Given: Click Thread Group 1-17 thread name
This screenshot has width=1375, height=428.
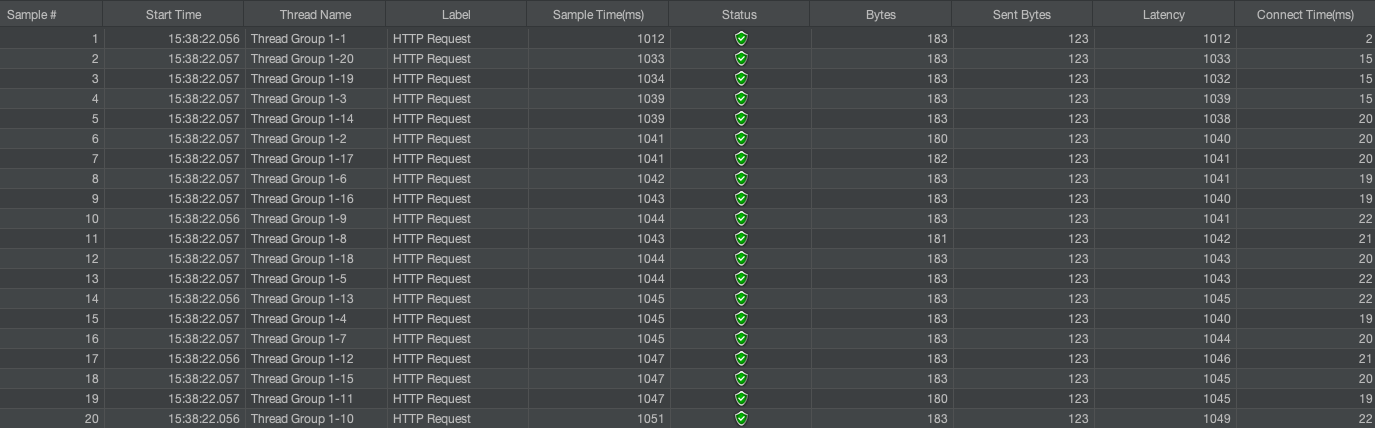Looking at the screenshot, I should [315, 159].
